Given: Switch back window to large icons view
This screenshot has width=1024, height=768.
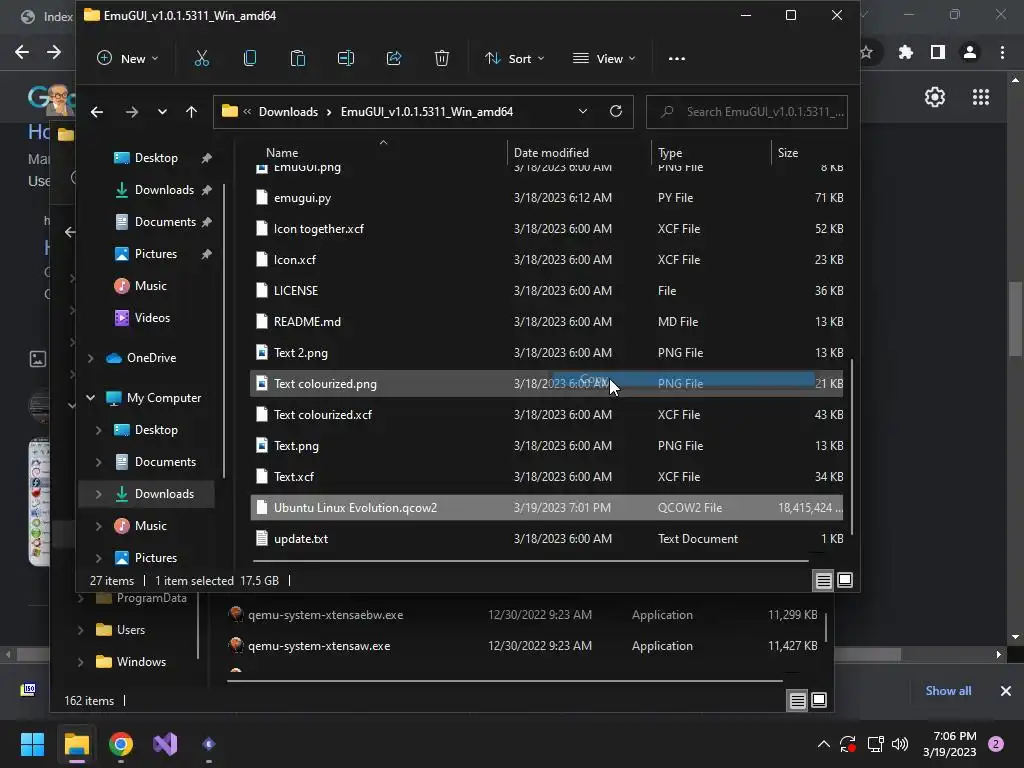Looking at the screenshot, I should click(x=819, y=701).
